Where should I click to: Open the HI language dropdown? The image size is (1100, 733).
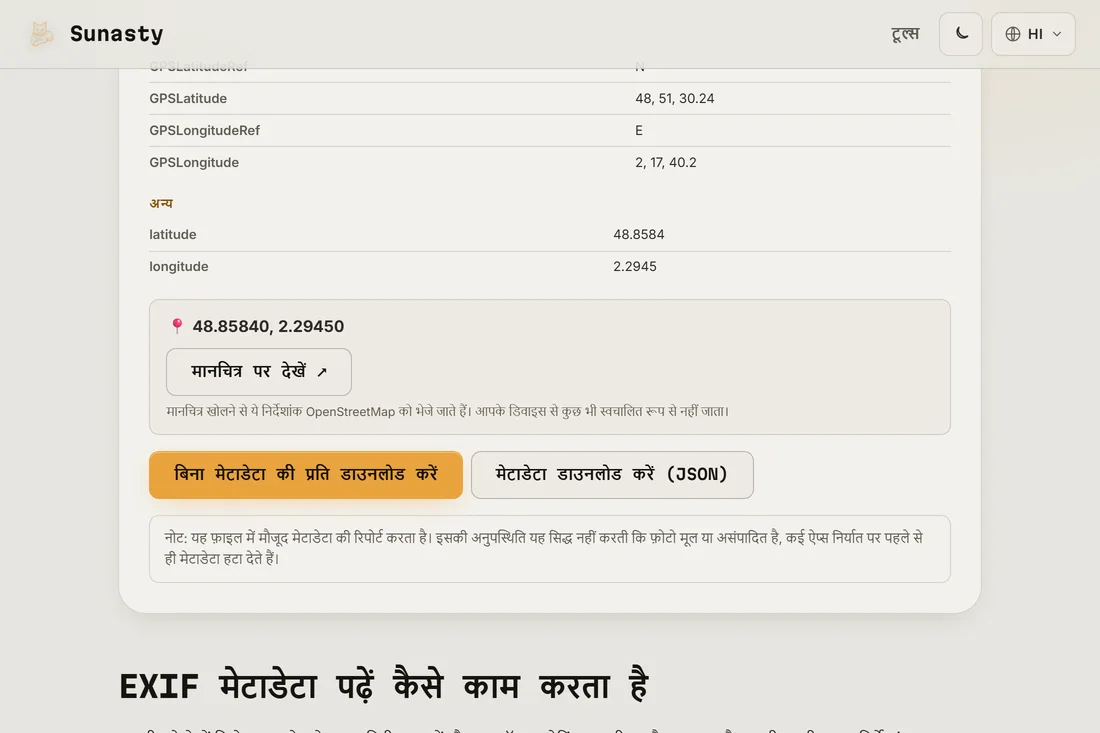(x=1033, y=34)
